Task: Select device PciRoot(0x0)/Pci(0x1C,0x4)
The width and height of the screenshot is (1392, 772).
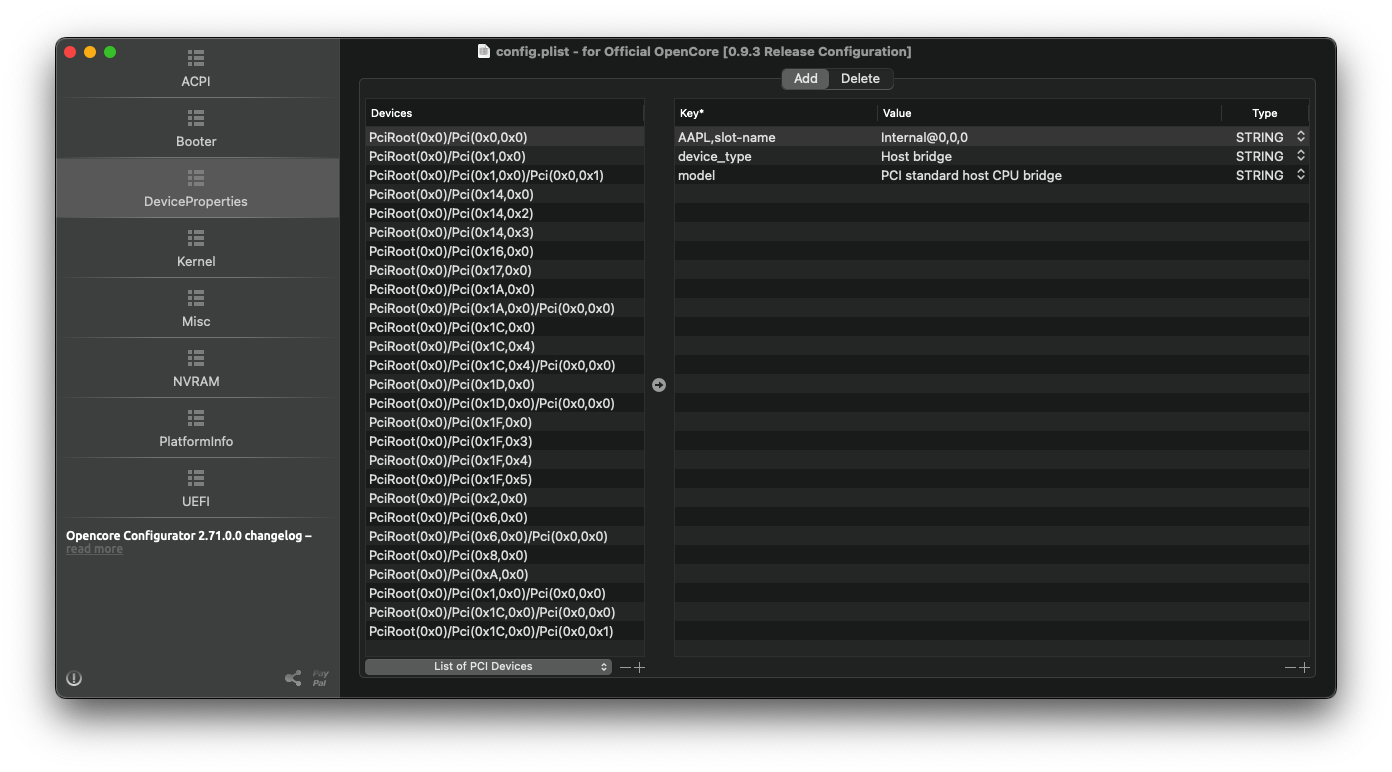Action: coord(505,346)
